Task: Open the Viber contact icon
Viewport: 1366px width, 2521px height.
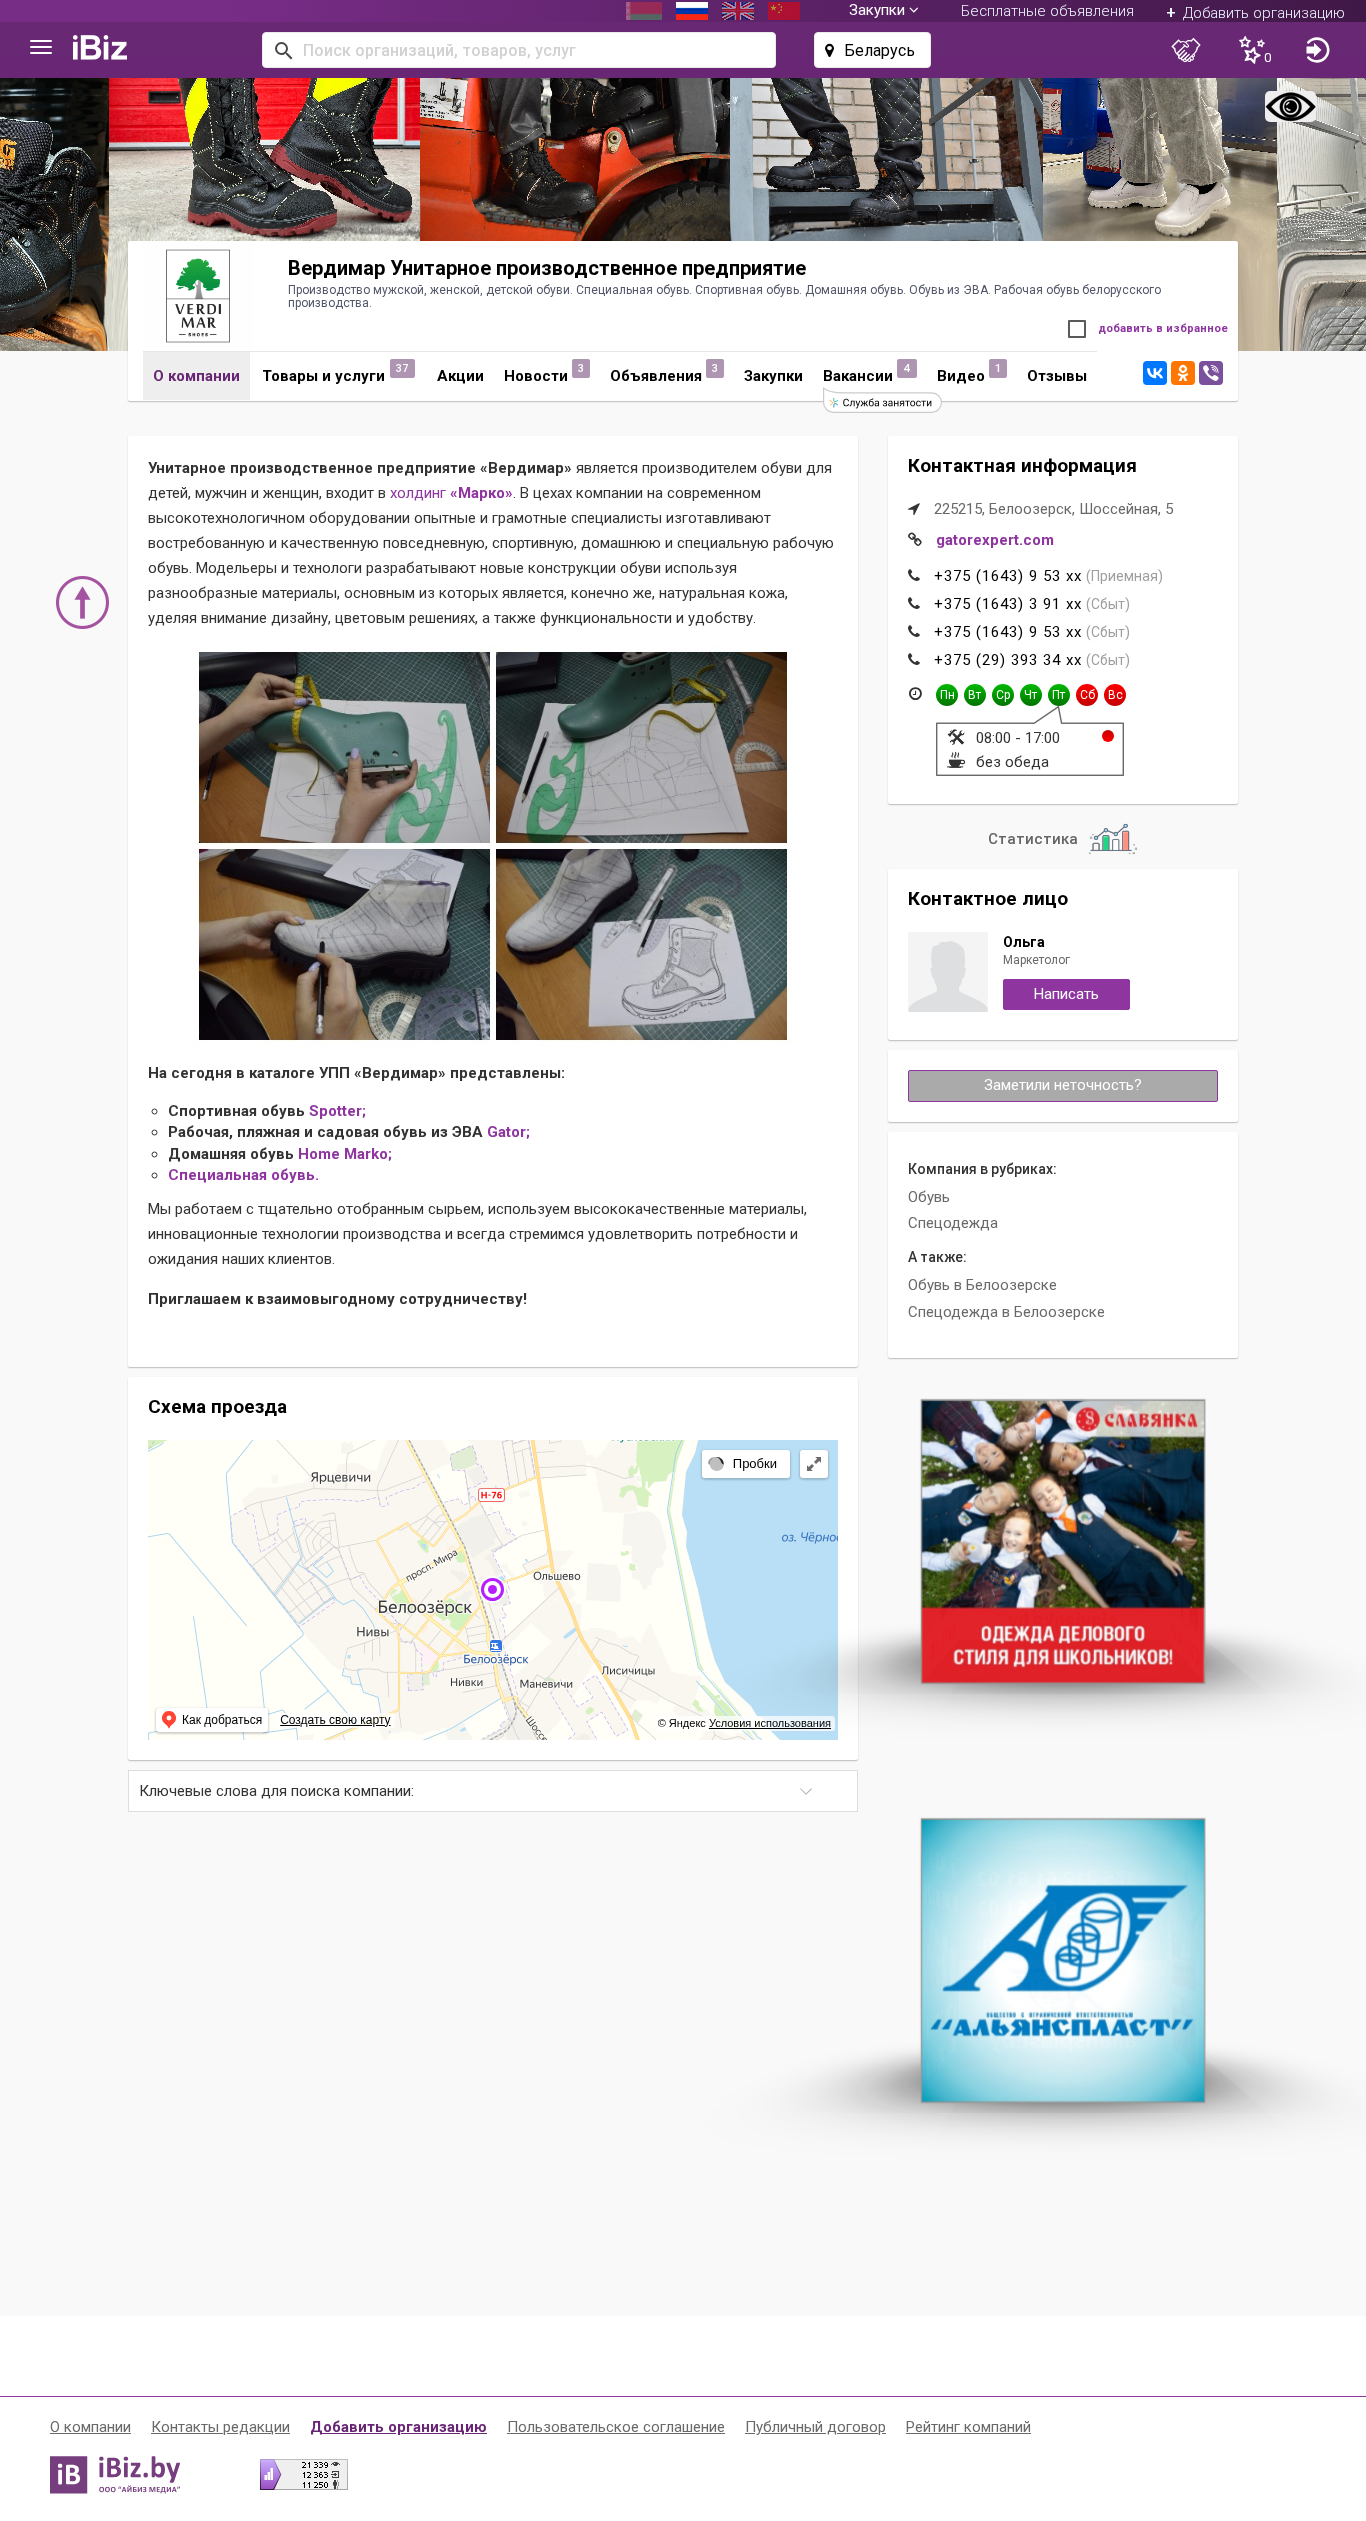Action: pos(1211,373)
